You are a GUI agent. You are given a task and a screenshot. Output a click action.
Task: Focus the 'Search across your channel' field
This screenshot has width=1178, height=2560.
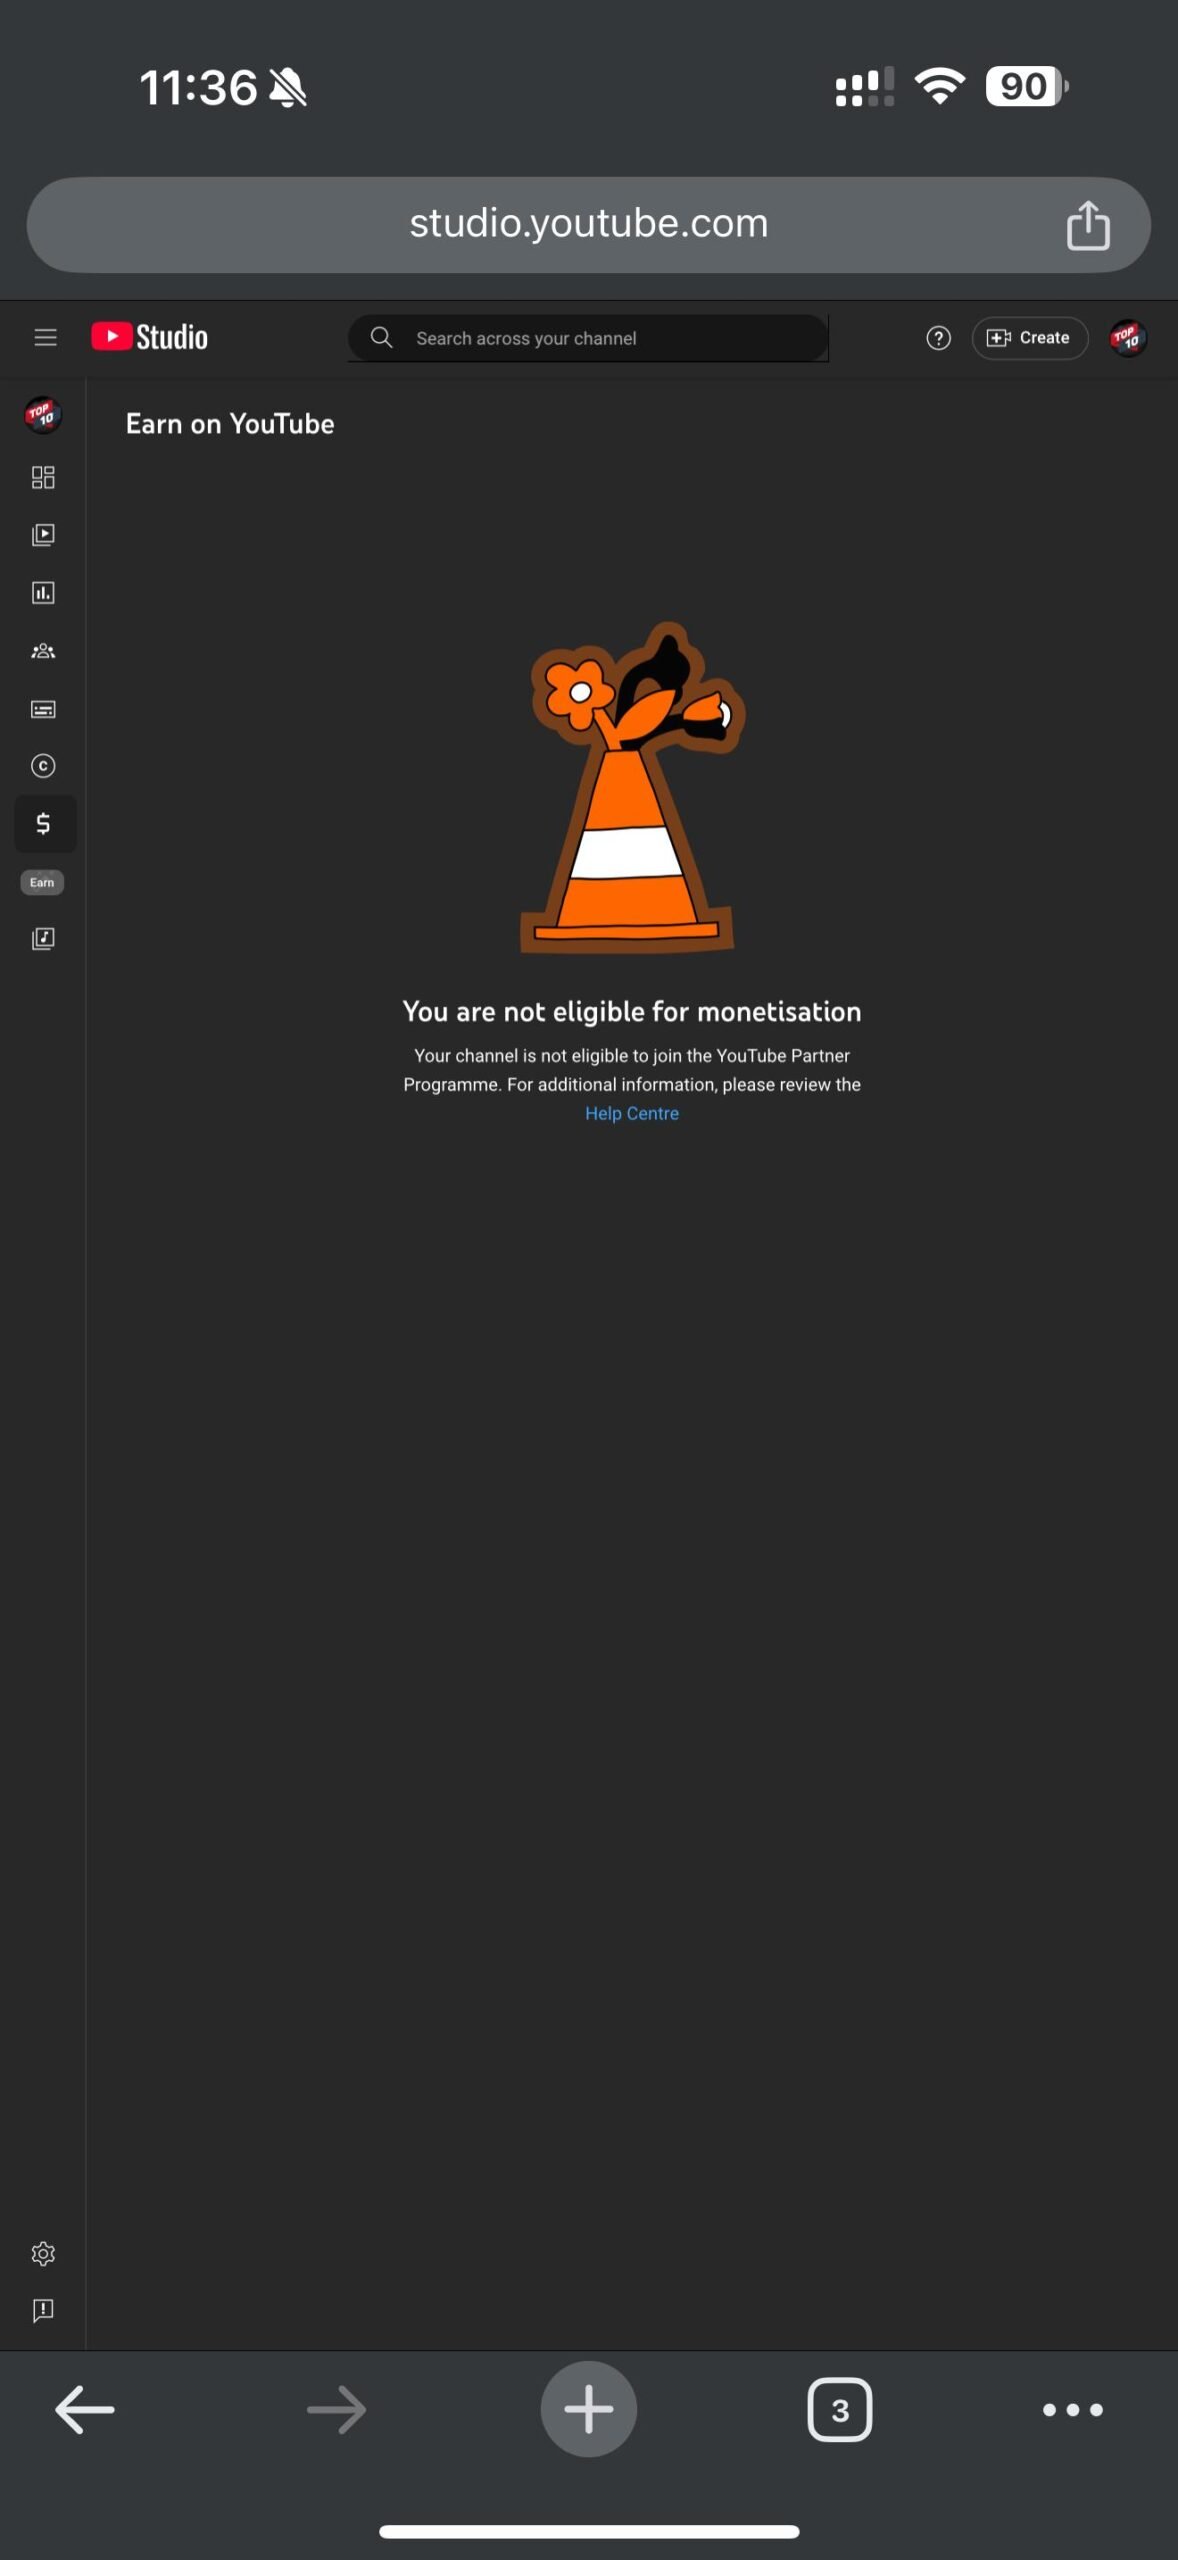tap(588, 338)
